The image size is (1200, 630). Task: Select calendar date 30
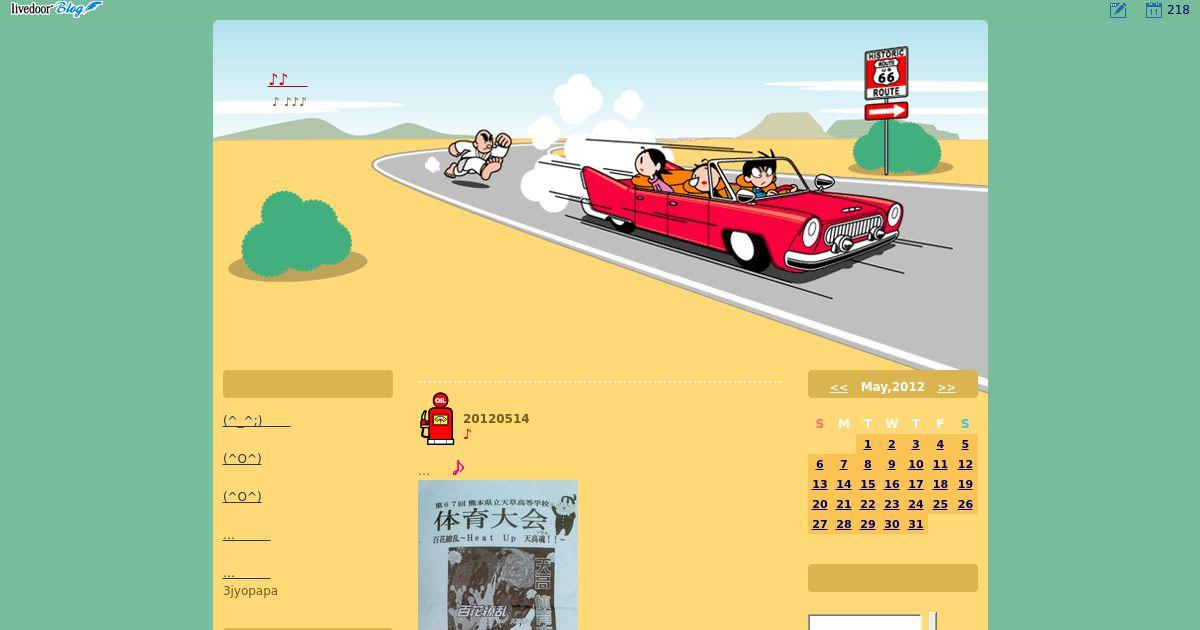tap(891, 524)
